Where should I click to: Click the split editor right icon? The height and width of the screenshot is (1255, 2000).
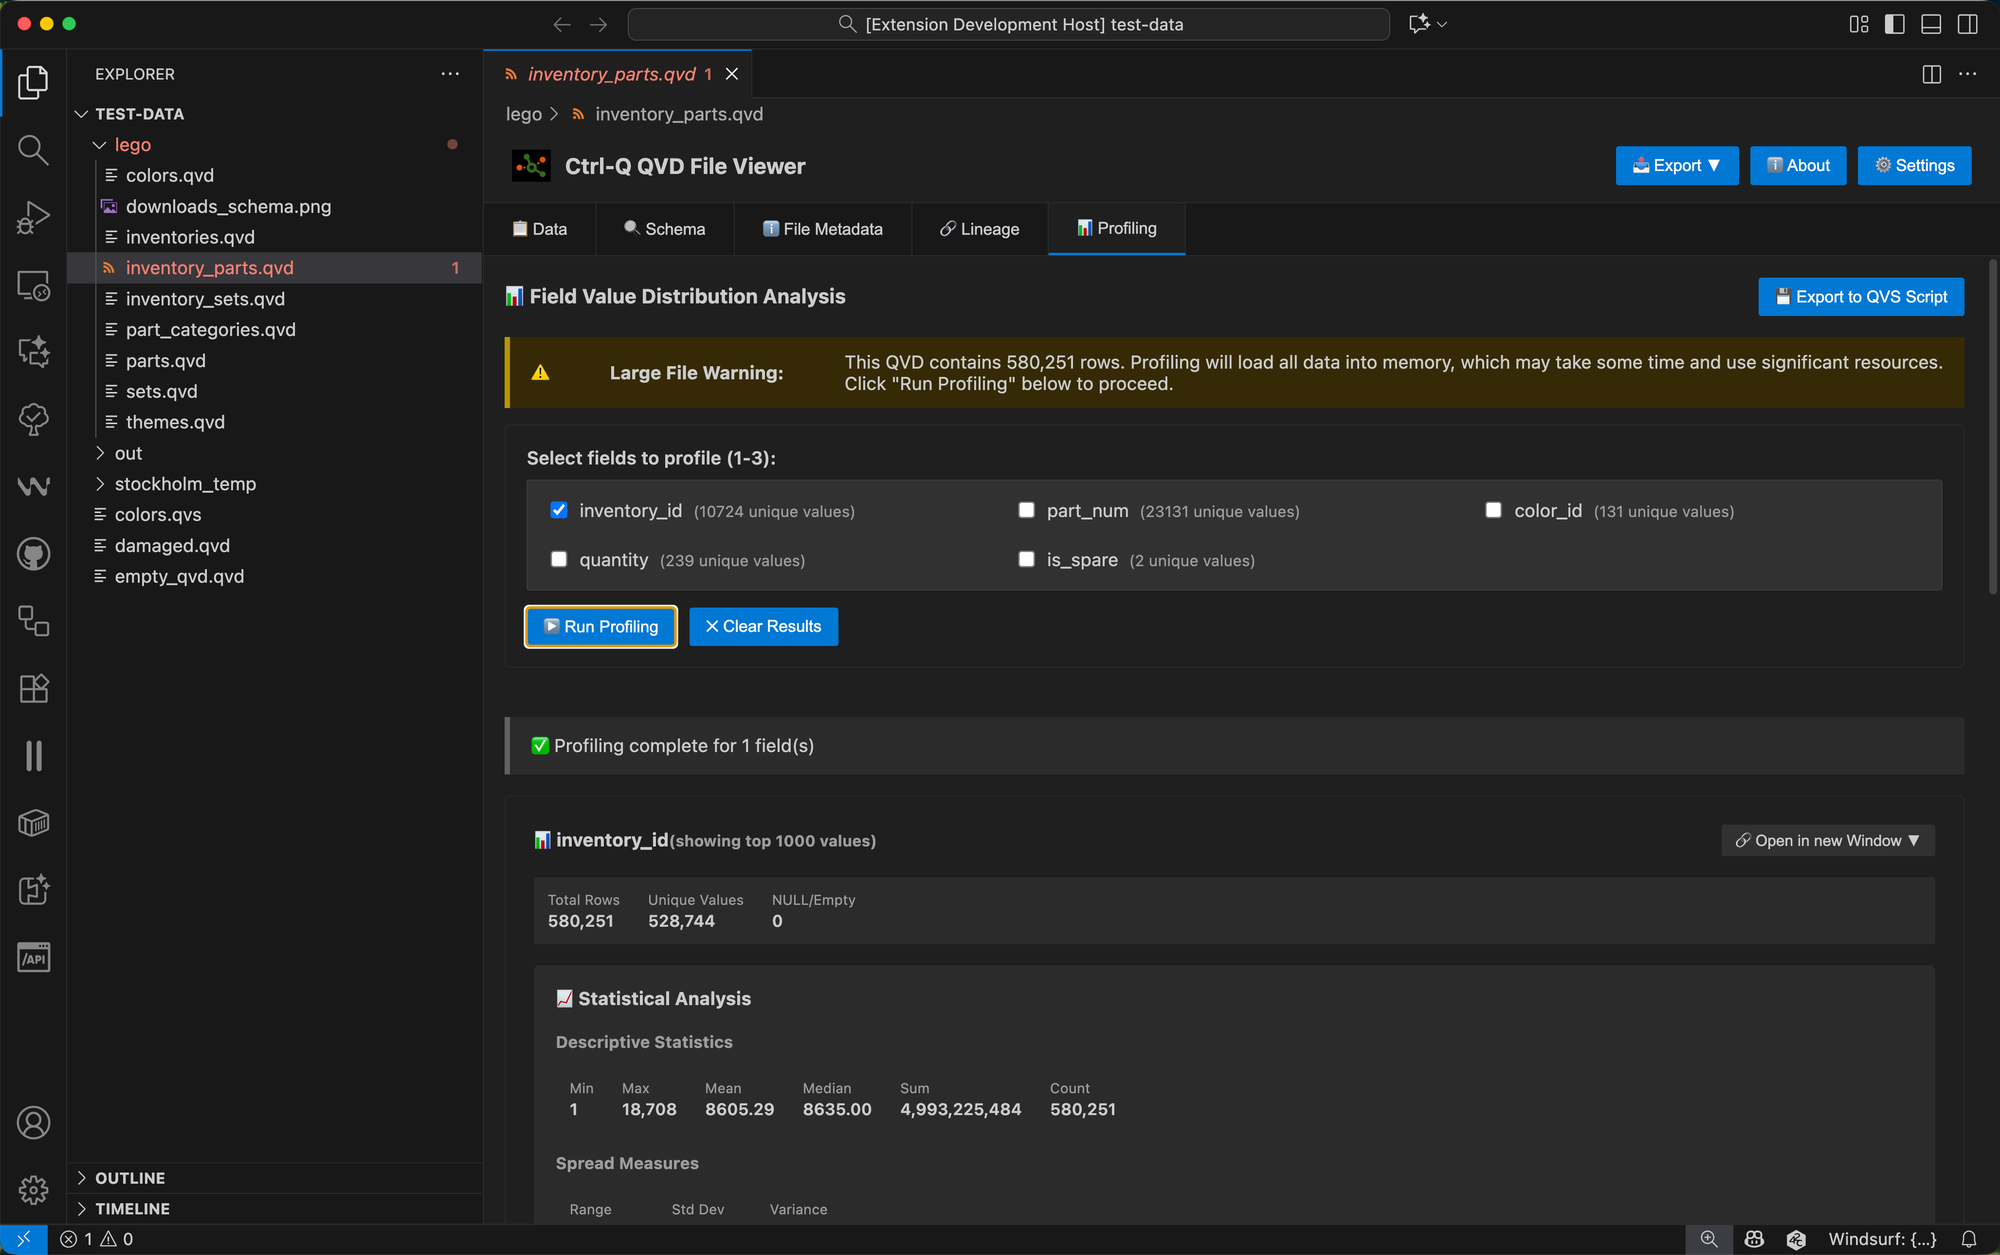pos(1931,74)
